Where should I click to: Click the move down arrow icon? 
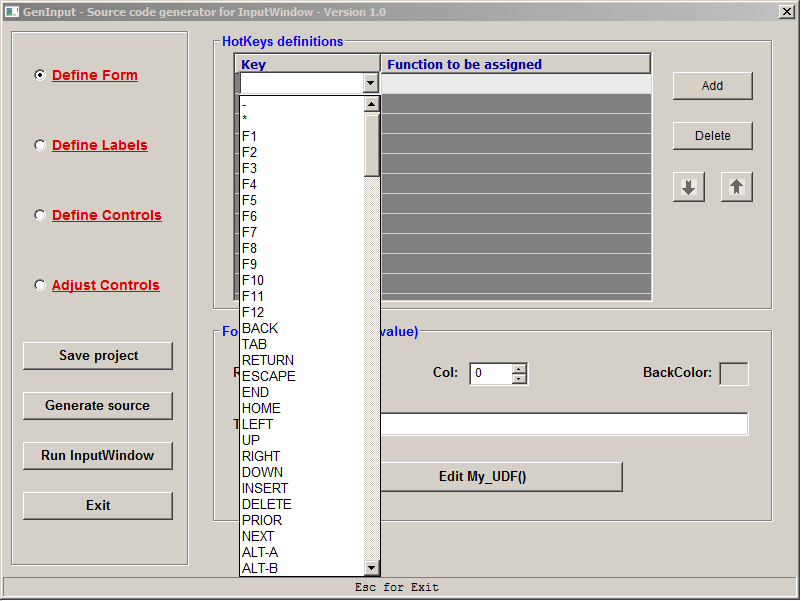(x=688, y=187)
